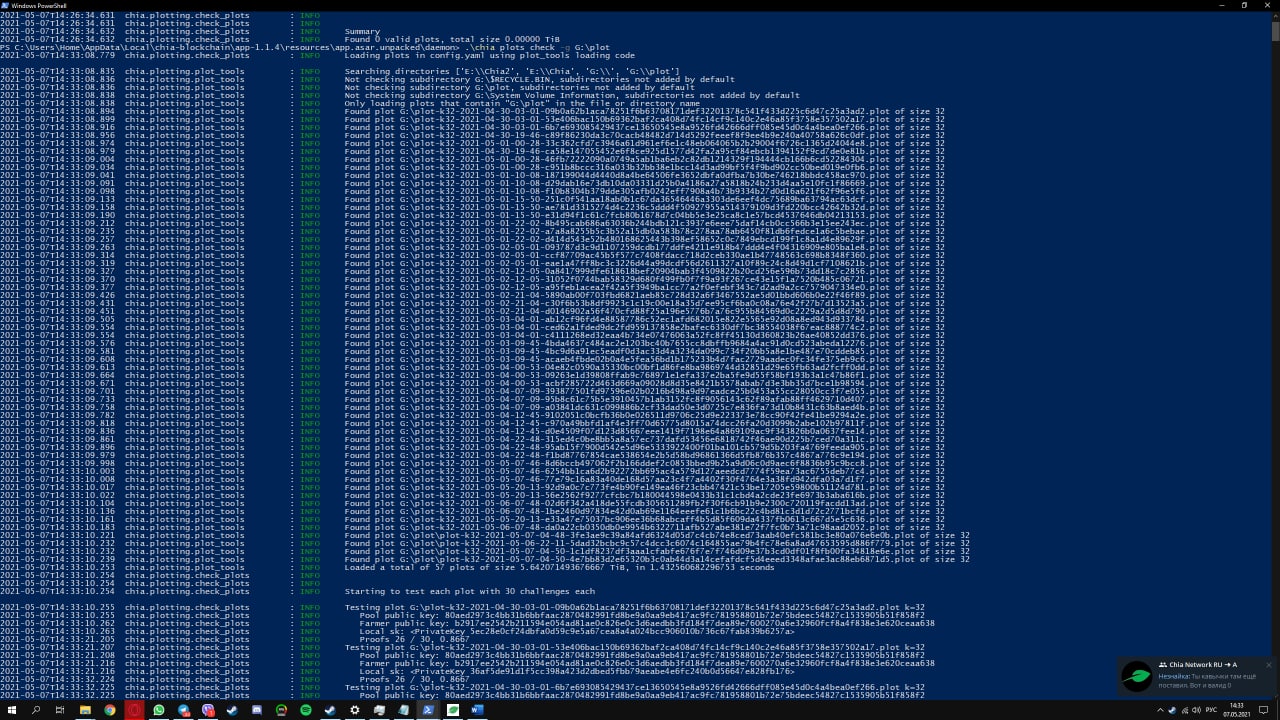Click scrollbar down arrow in PowerShell

tap(1275, 694)
